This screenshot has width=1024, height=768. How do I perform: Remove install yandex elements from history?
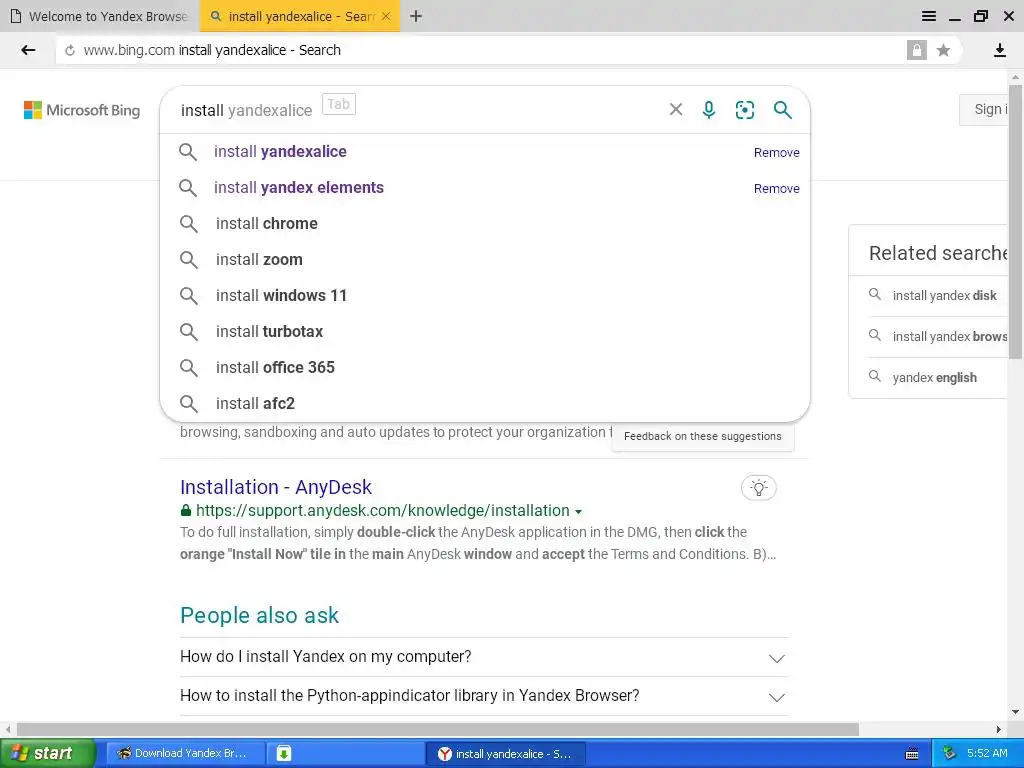click(776, 188)
